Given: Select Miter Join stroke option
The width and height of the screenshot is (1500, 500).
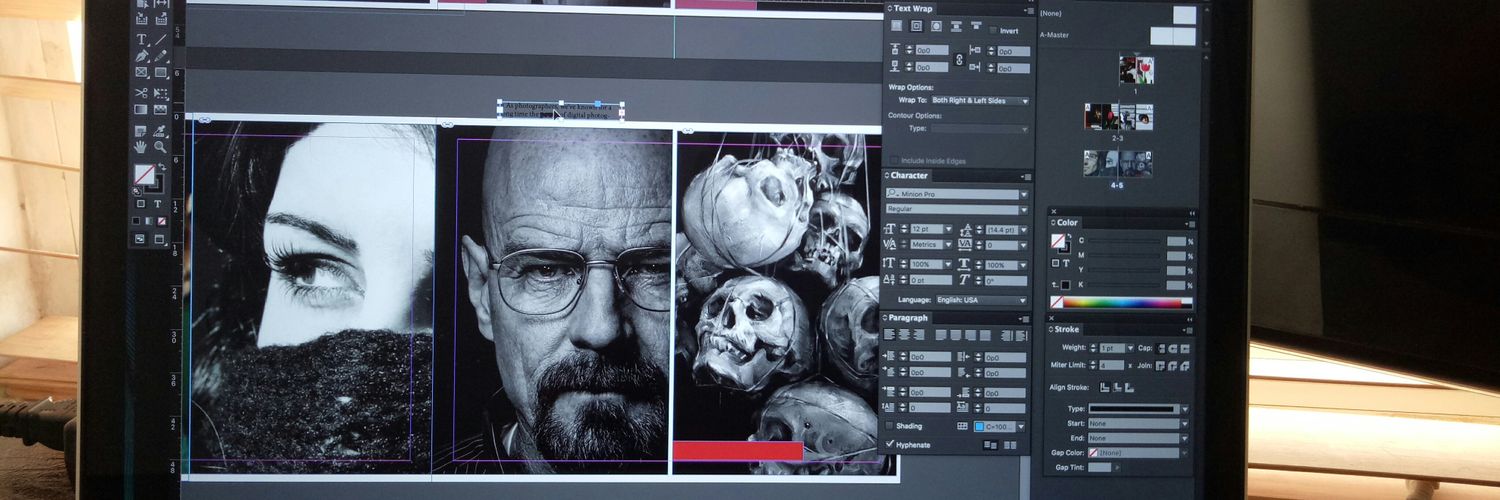Looking at the screenshot, I should (x=1160, y=365).
